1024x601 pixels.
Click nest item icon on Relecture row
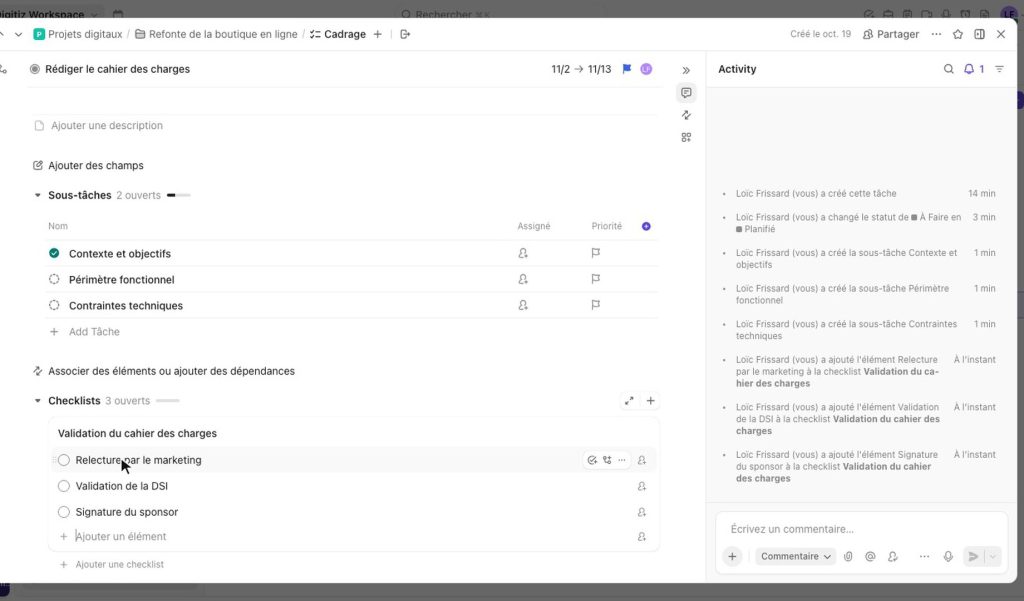tap(607, 460)
